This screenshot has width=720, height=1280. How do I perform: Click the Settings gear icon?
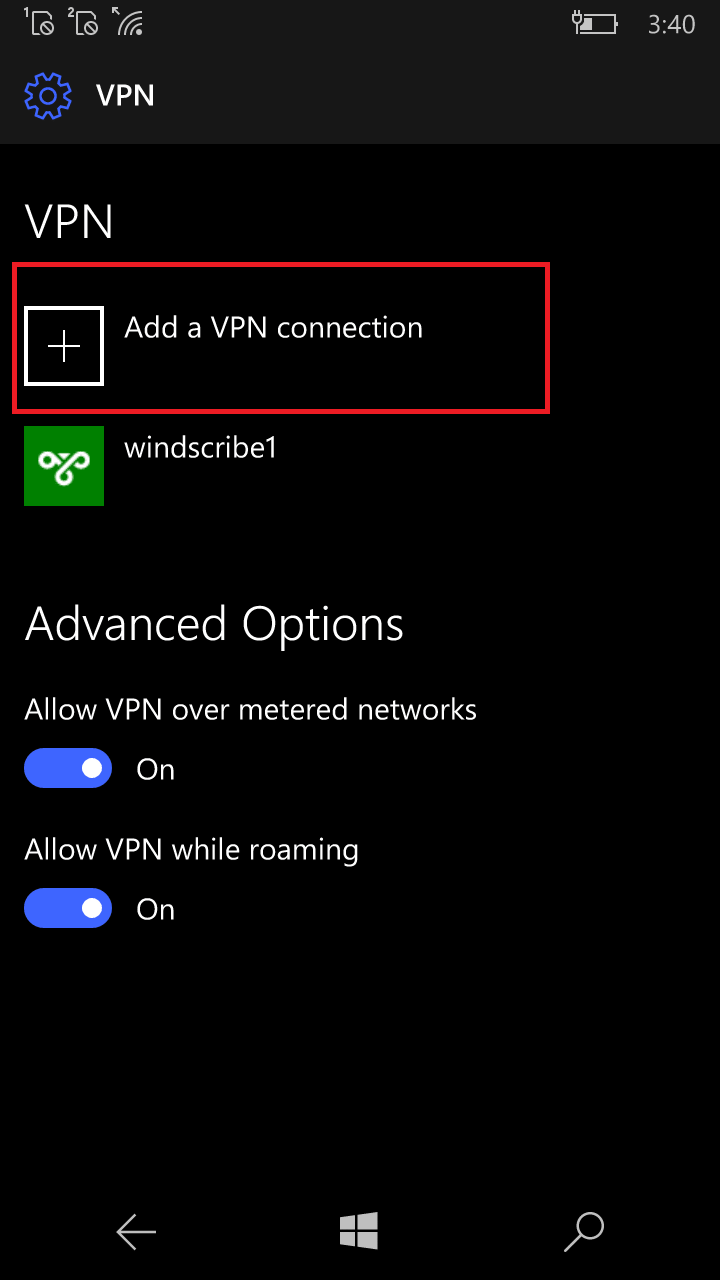coord(48,96)
